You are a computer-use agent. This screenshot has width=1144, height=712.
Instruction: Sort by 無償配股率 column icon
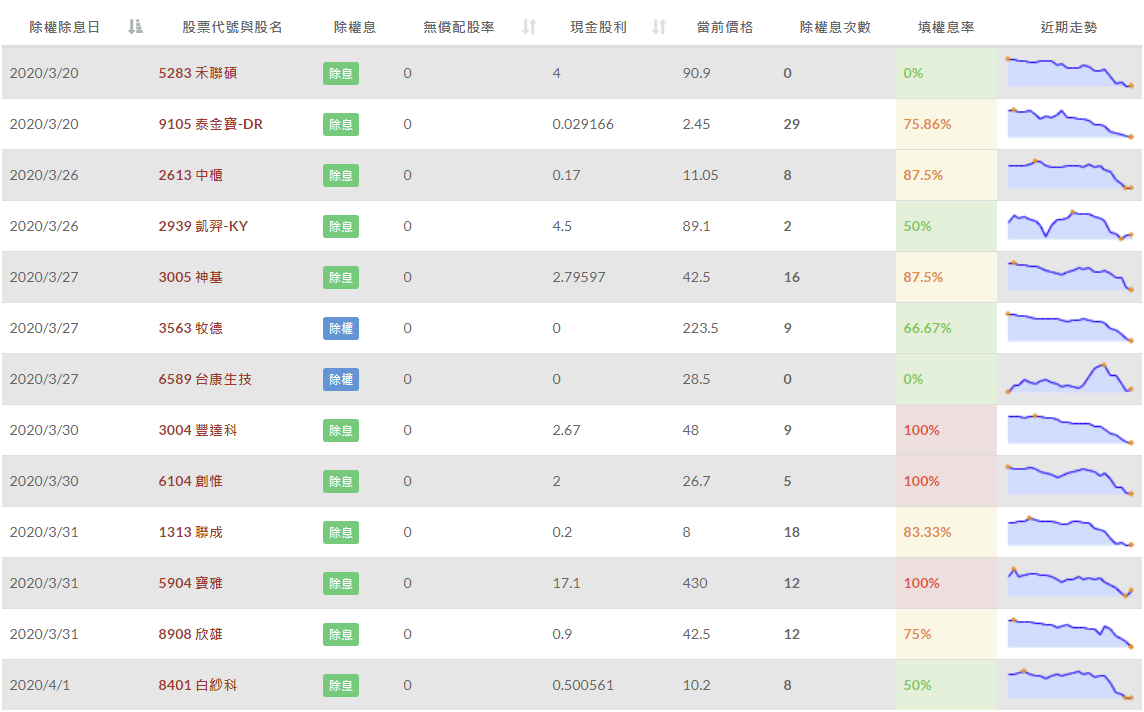point(530,27)
